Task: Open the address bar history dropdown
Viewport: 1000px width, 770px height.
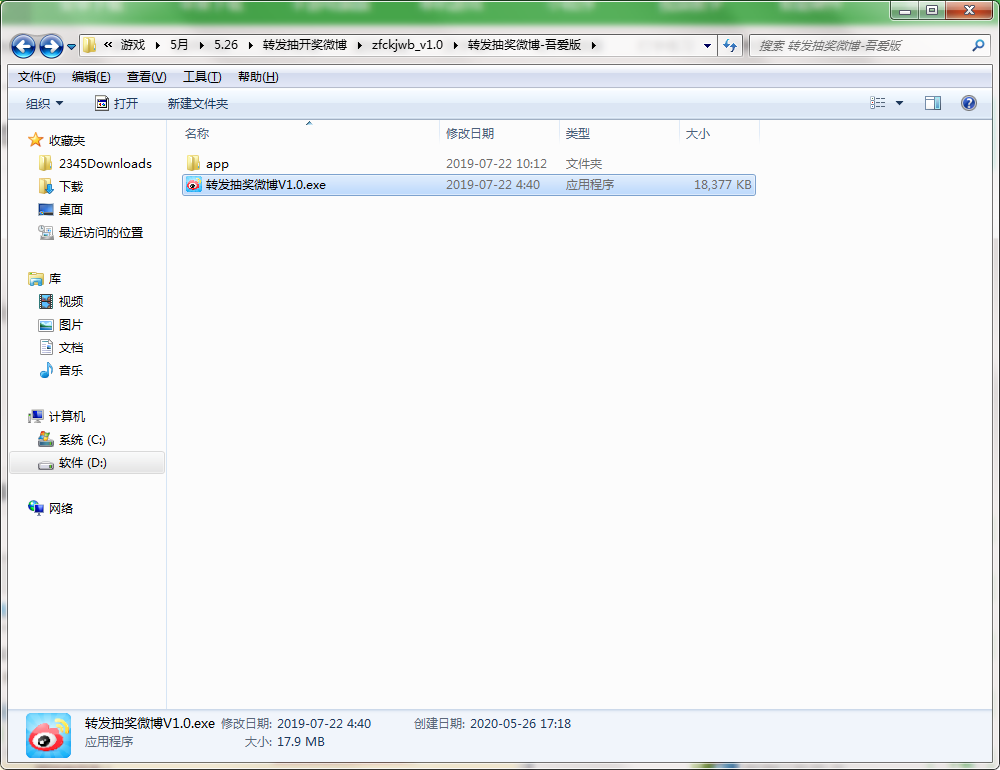Action: [707, 45]
